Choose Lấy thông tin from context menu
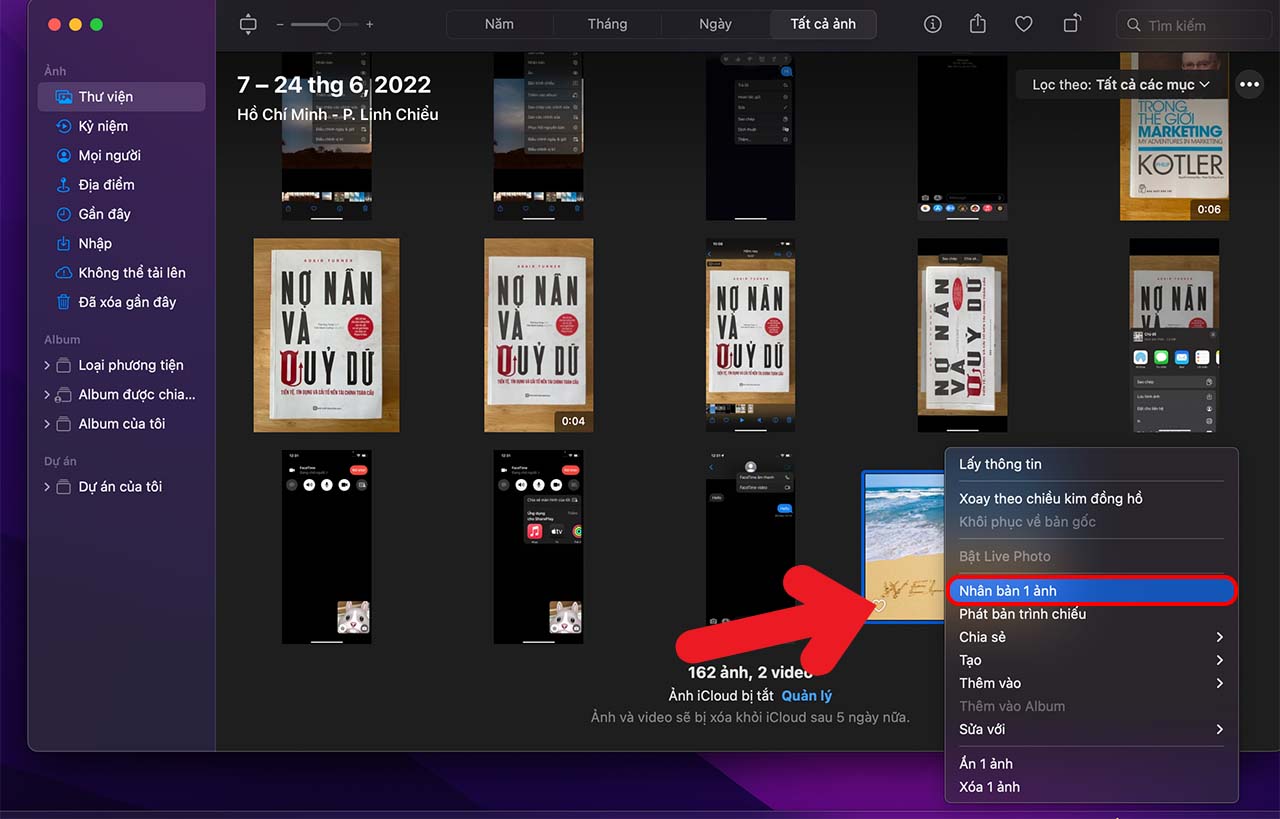 (1092, 464)
